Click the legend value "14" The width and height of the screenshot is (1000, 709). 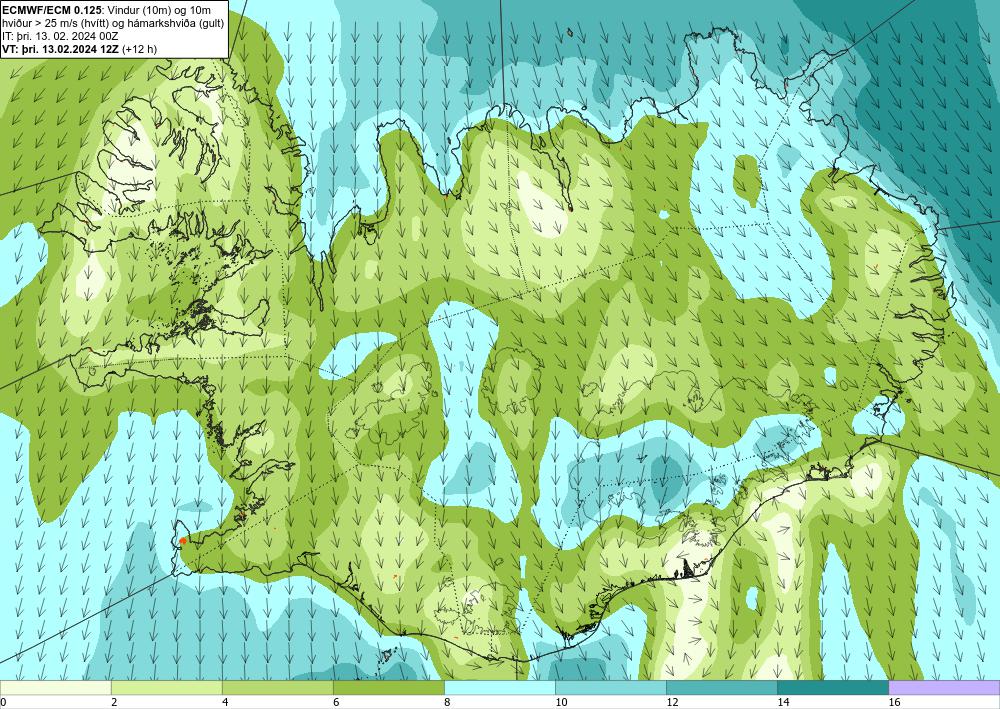point(783,702)
